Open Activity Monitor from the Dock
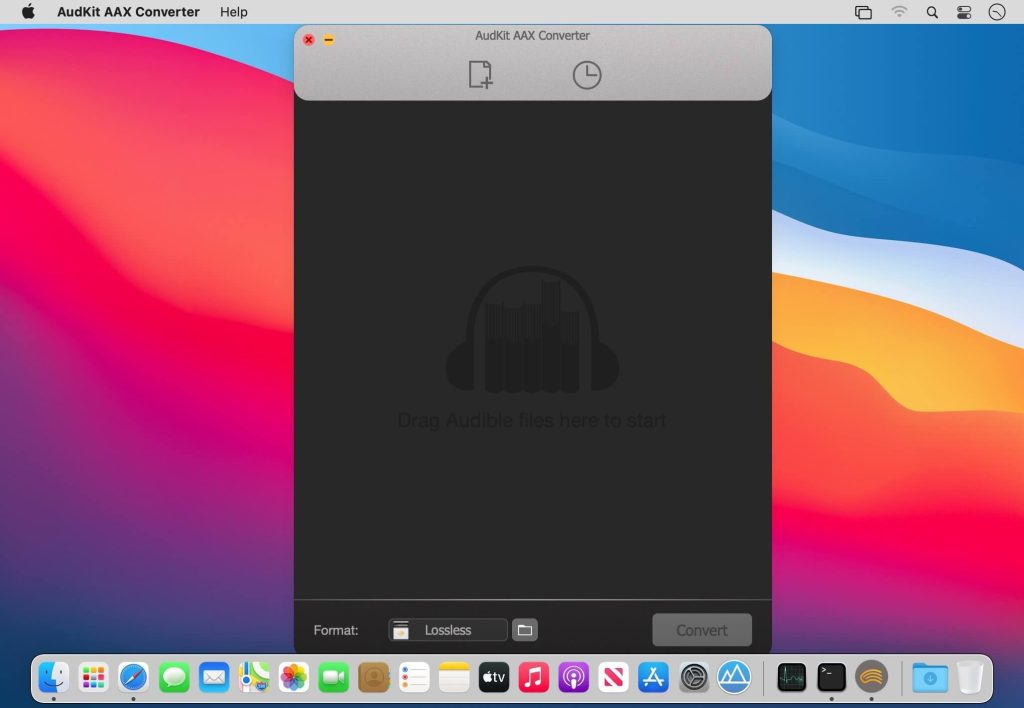This screenshot has height=708, width=1024. 792,677
